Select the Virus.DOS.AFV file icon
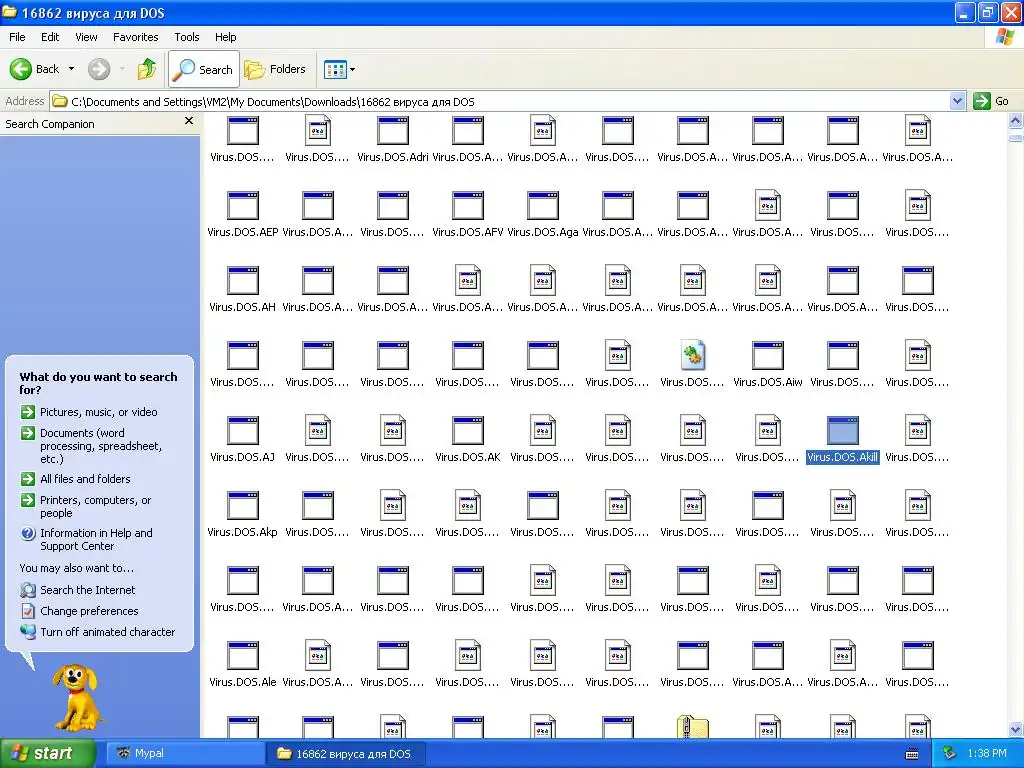The image size is (1024, 768). pyautogui.click(x=468, y=206)
